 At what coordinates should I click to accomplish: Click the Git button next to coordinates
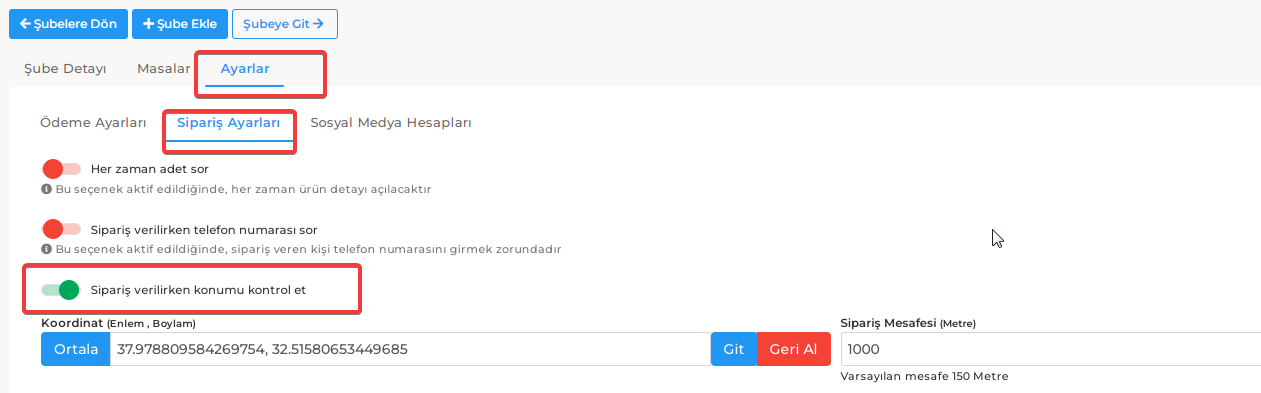click(734, 349)
